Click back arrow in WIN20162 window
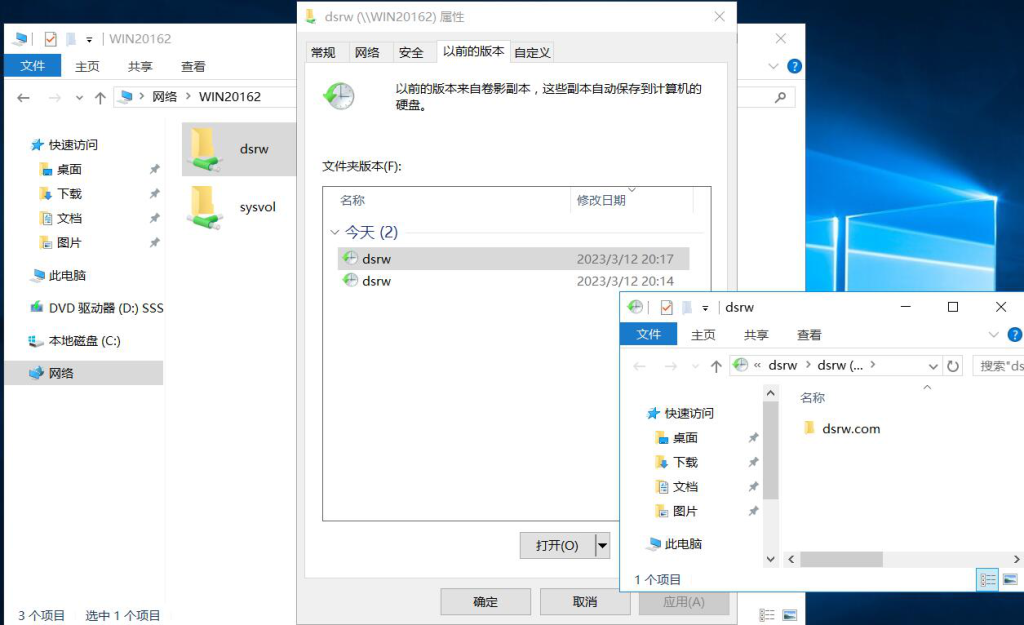1024x625 pixels. click(24, 98)
